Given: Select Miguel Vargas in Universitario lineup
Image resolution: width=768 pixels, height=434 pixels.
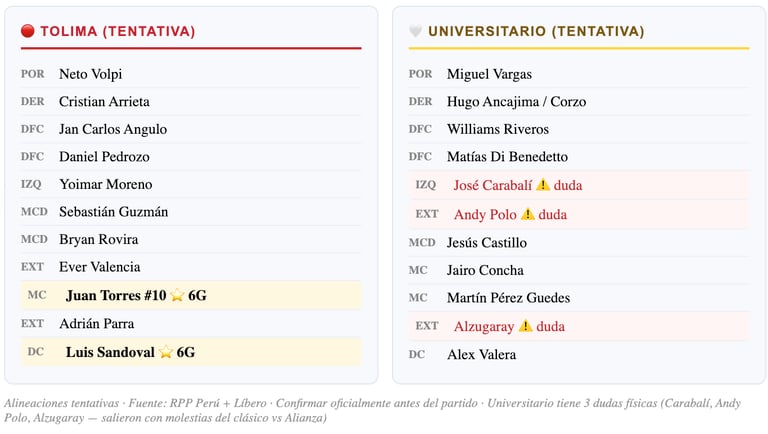Looking at the screenshot, I should pyautogui.click(x=489, y=74).
